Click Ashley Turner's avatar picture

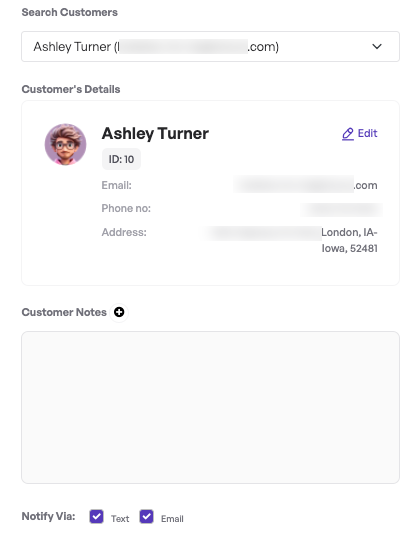(x=65, y=144)
